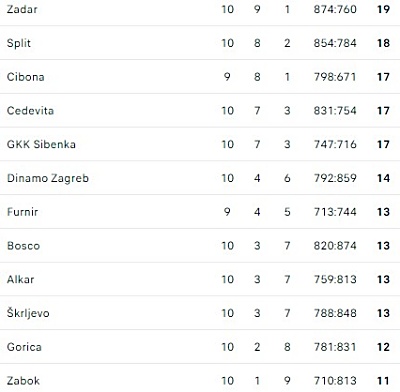Open the Zadar team row
This screenshot has height=392, width=400.
pos(200,10)
